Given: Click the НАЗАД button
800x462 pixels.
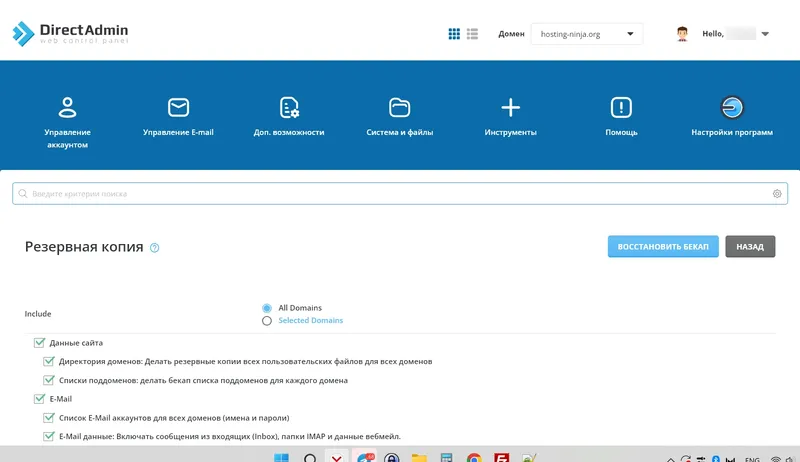Looking at the screenshot, I should (x=750, y=246).
